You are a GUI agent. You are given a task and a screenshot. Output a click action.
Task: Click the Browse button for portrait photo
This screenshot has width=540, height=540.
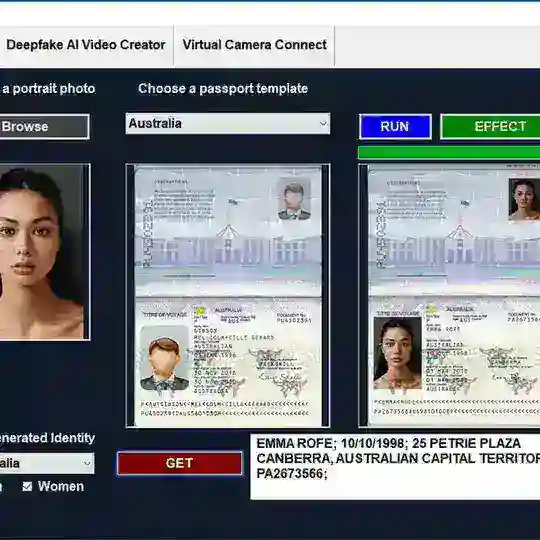44,127
